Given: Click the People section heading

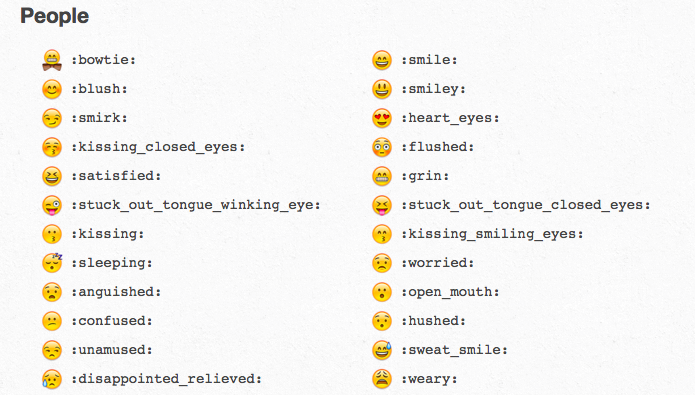Looking at the screenshot, I should click(x=55, y=16).
